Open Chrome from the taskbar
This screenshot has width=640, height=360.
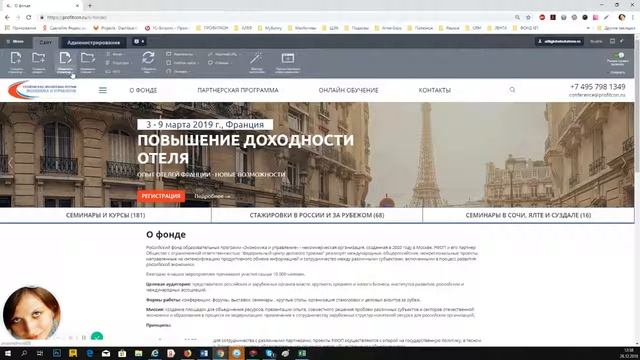pos(220,353)
